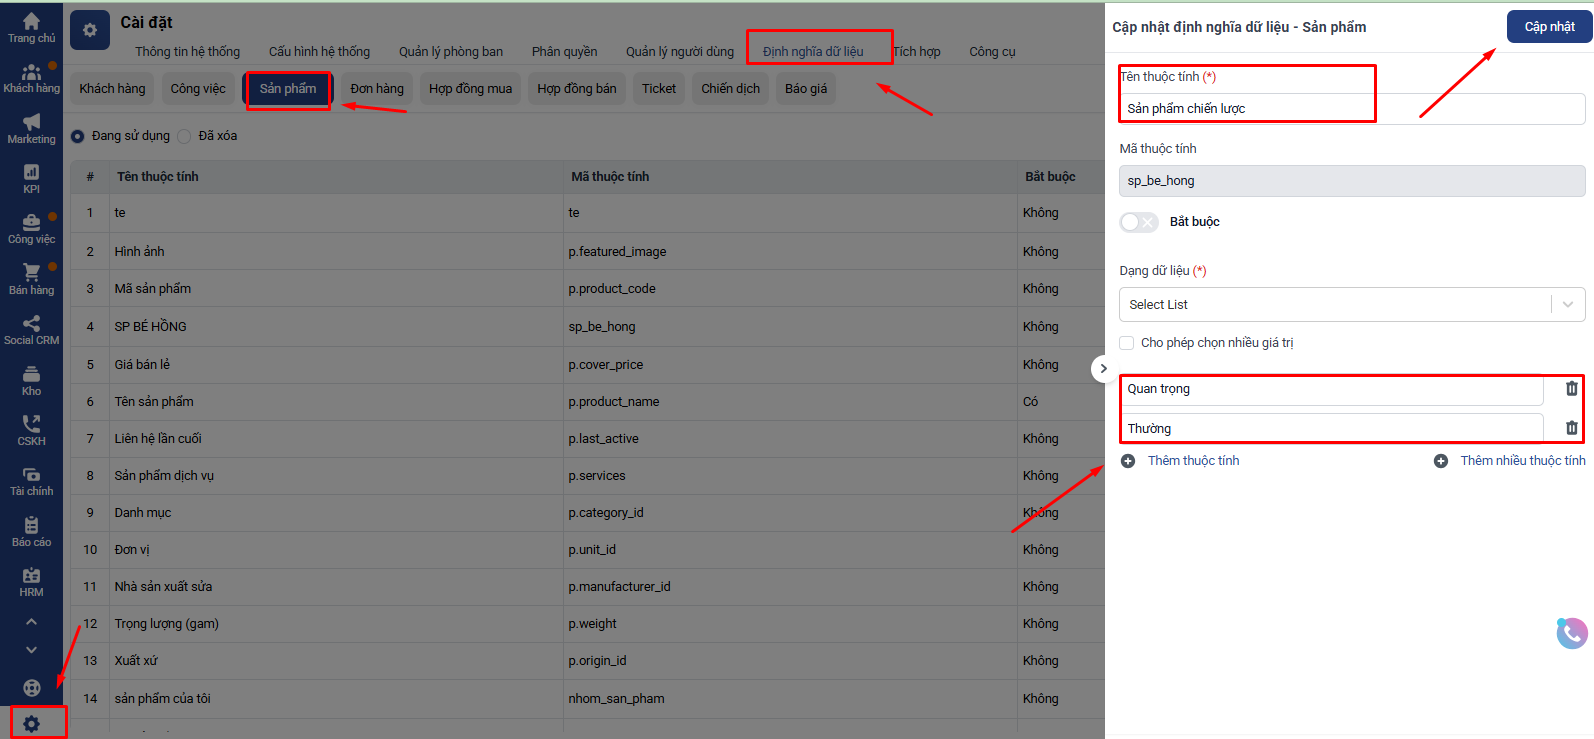This screenshot has width=1594, height=739.
Task: Open the KPI sidebar icon
Action: (31, 178)
